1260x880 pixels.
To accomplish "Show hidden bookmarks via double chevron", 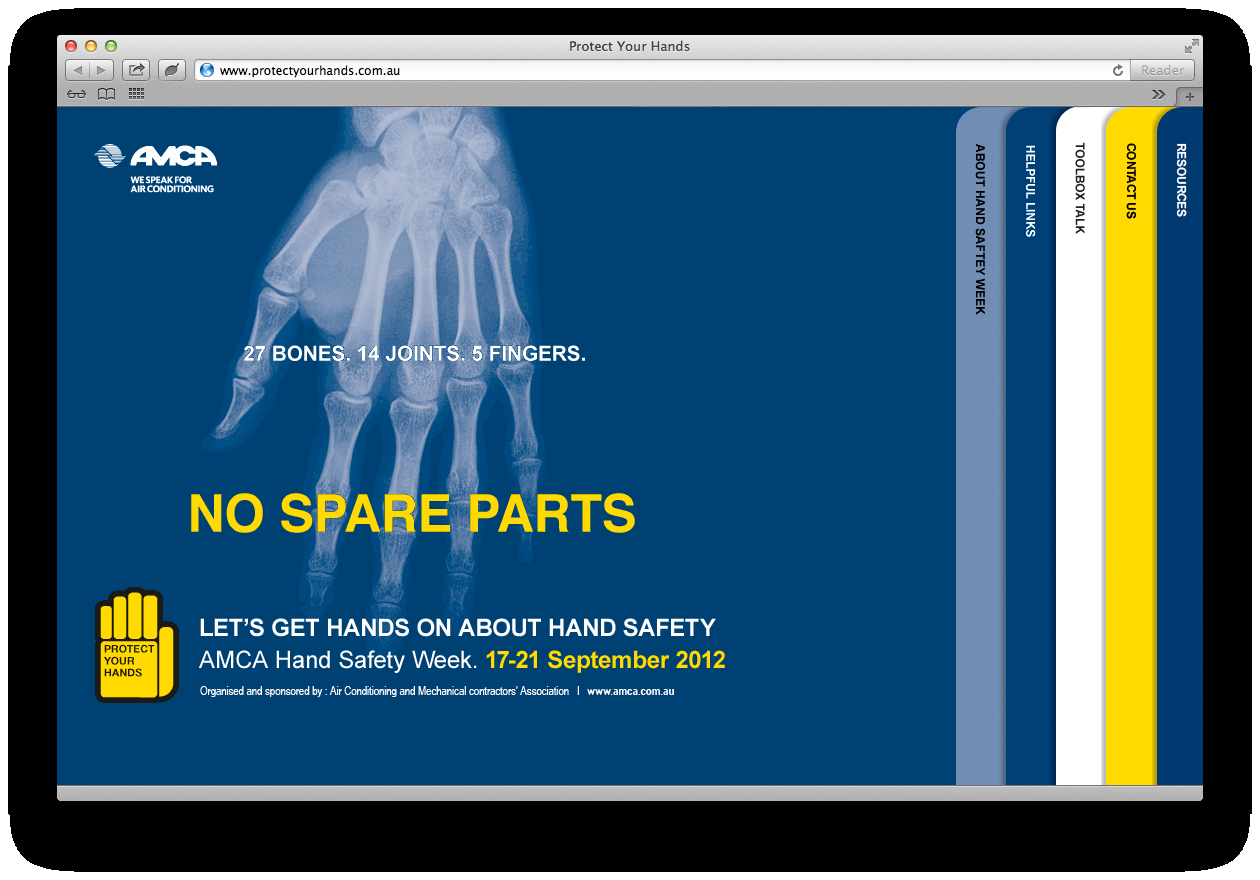I will (x=1158, y=94).
